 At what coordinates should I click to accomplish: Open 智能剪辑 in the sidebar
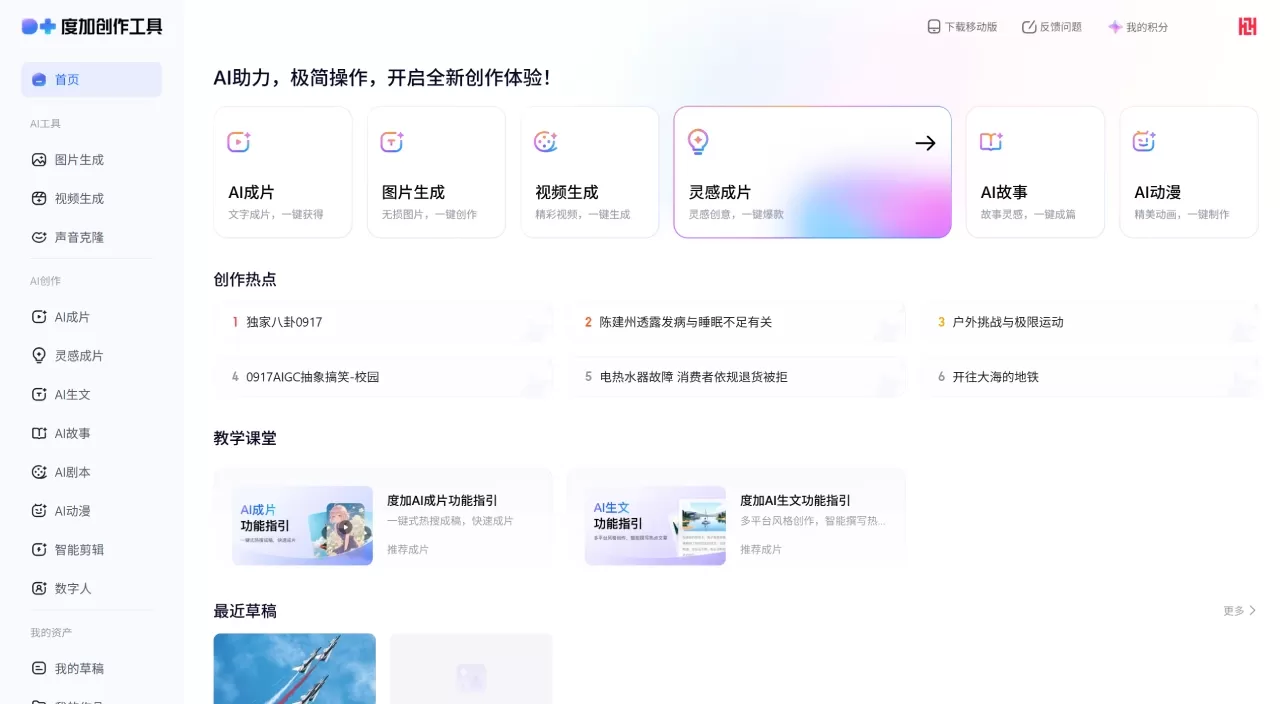[x=91, y=550]
